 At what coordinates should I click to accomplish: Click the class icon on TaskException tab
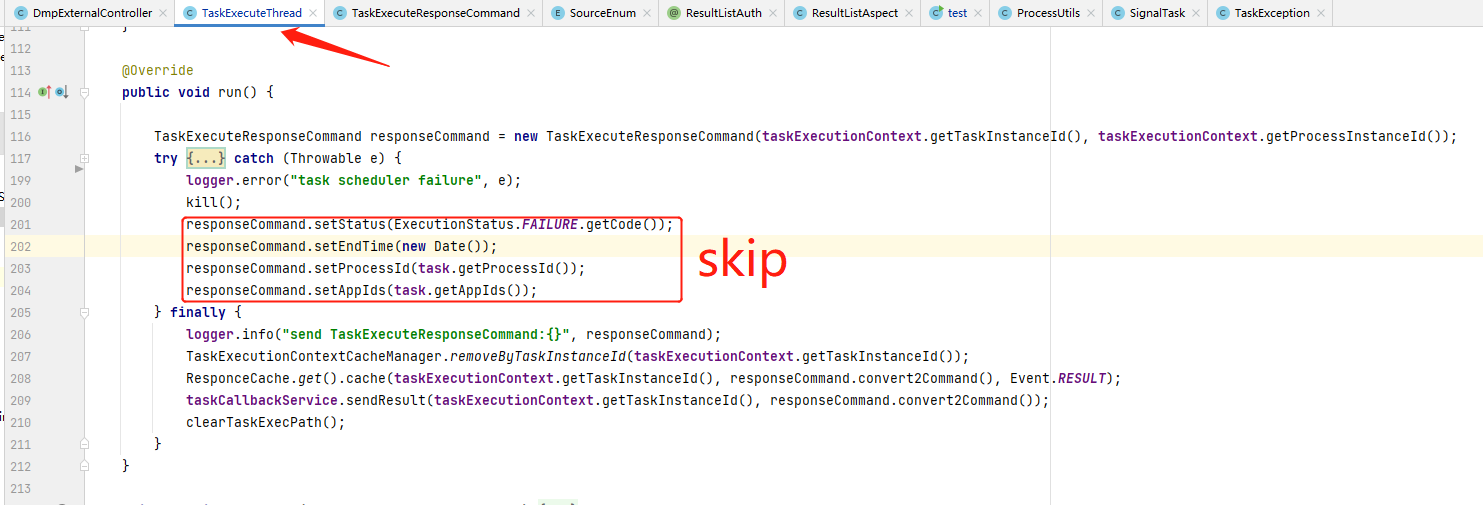[x=1223, y=13]
